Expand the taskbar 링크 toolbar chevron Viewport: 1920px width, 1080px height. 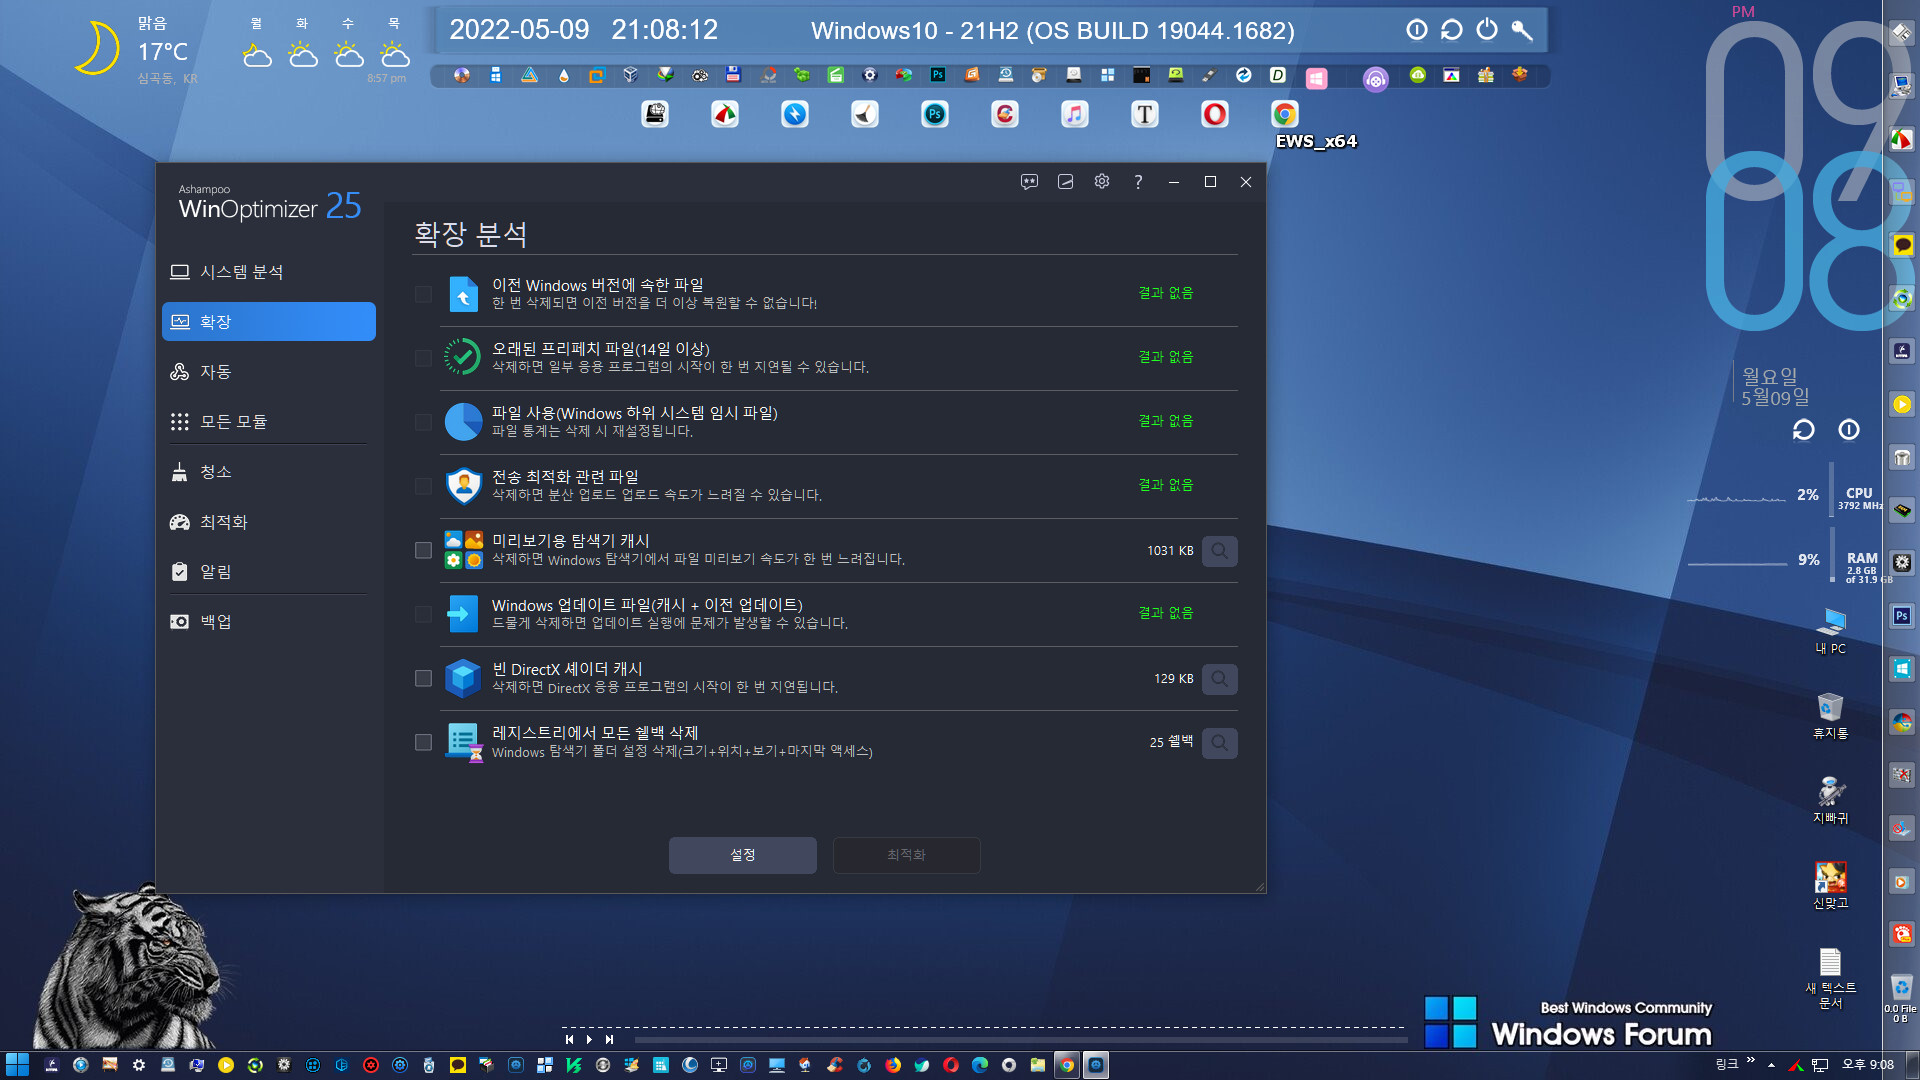(x=1750, y=1061)
